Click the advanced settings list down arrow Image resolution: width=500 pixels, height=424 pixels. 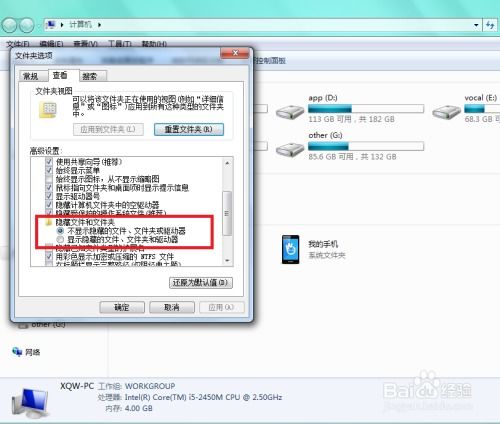227,260
